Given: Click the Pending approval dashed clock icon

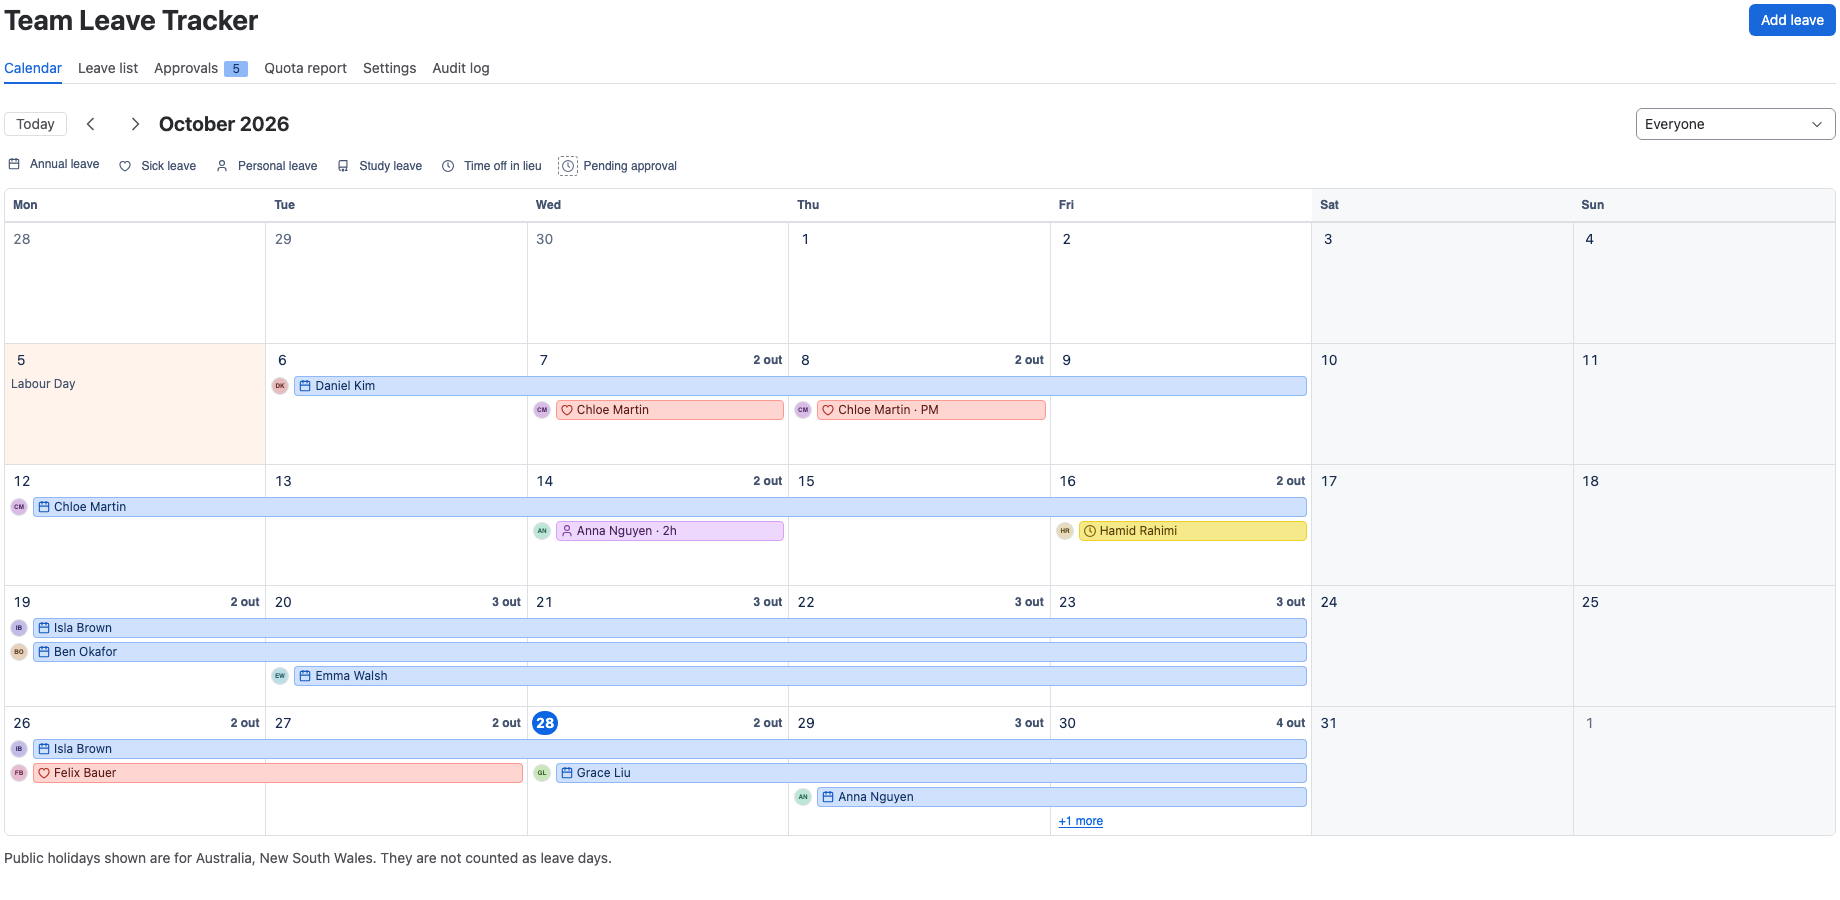Looking at the screenshot, I should click(x=568, y=166).
